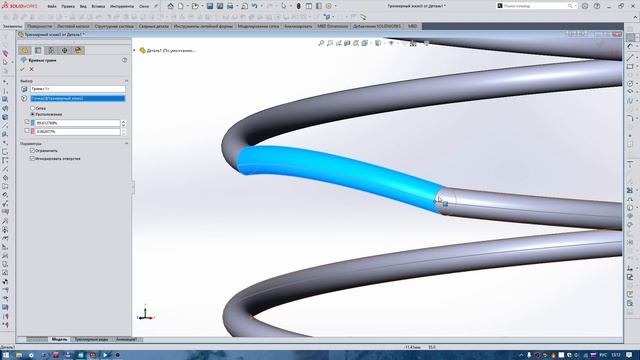Switch to the DimXpertManager tab icon
This screenshot has height=360, width=640.
[x=64, y=50]
